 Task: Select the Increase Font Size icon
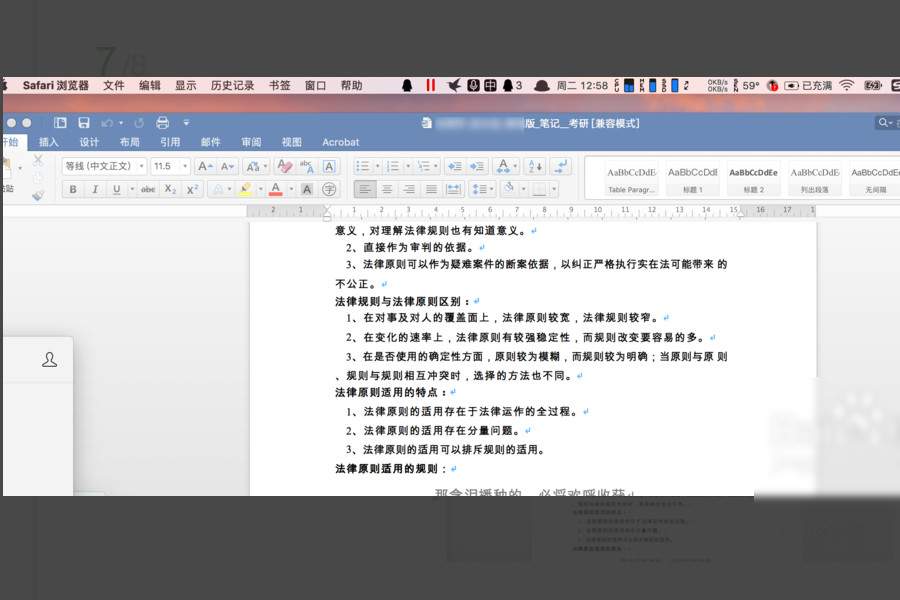[204, 164]
